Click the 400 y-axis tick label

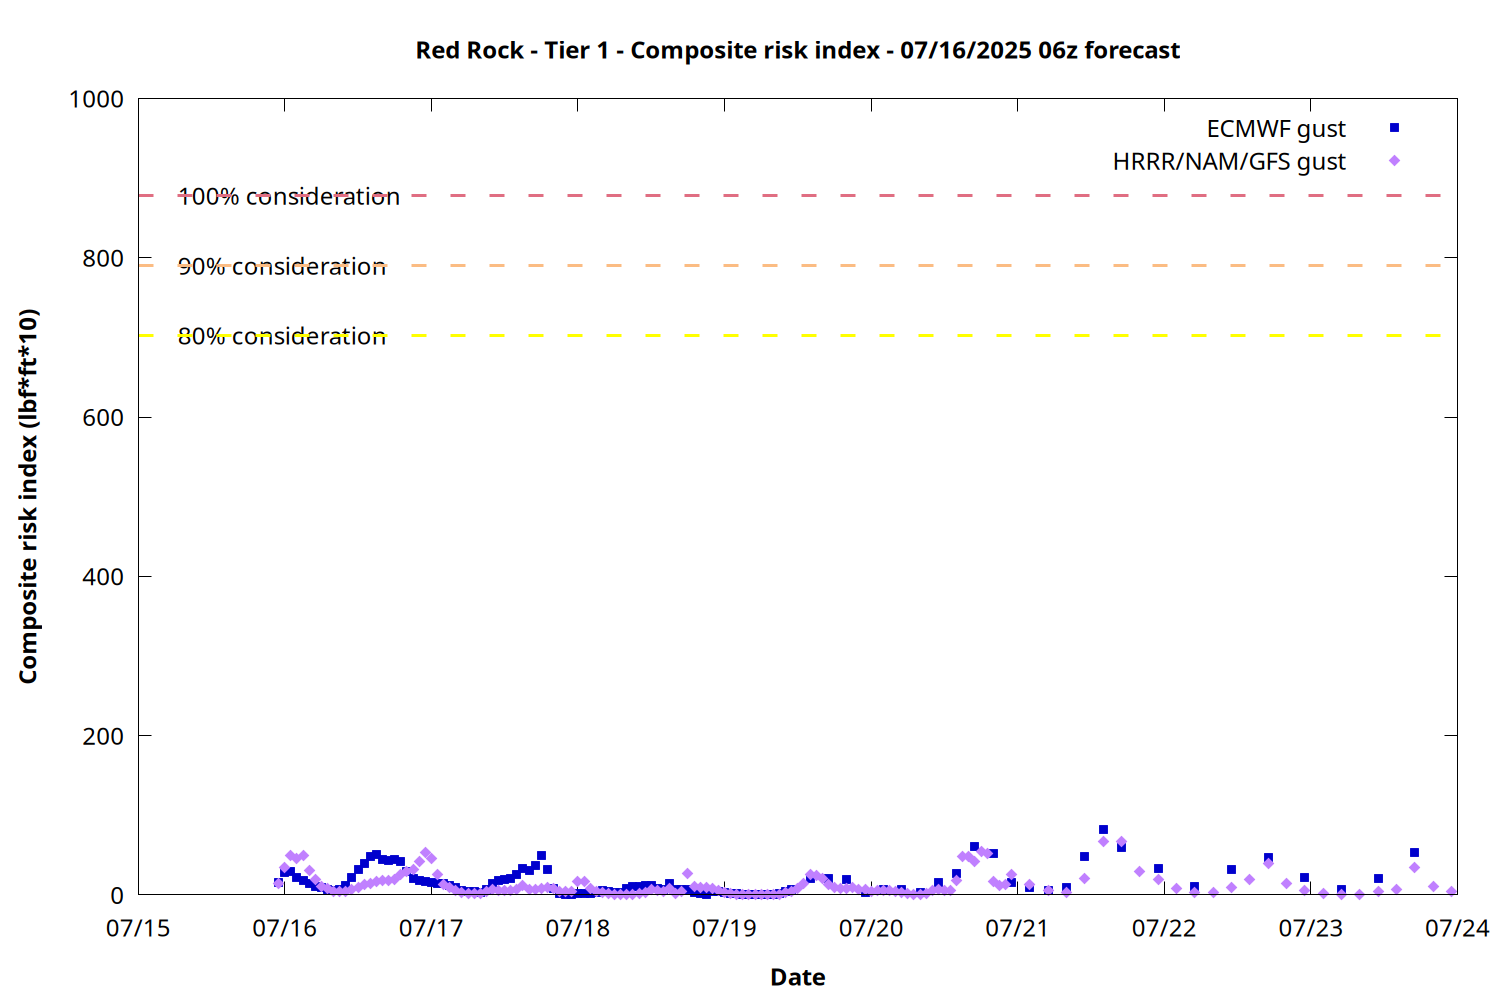tap(103, 577)
